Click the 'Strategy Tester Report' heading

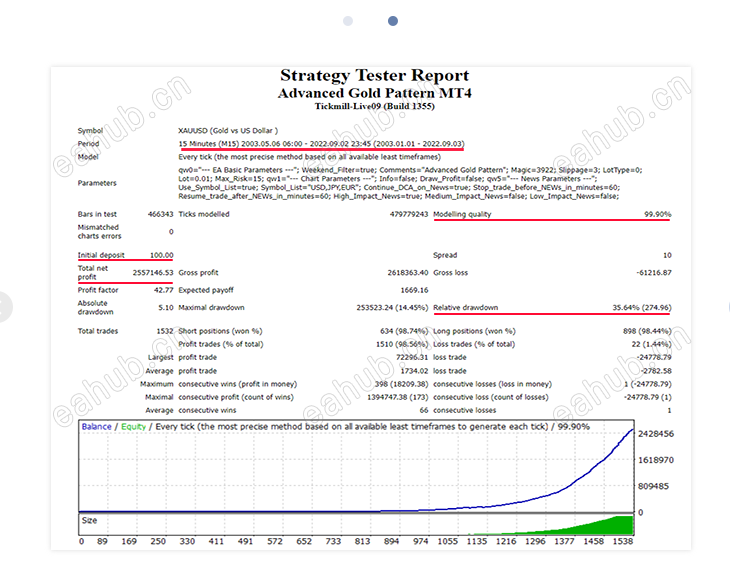[375, 75]
